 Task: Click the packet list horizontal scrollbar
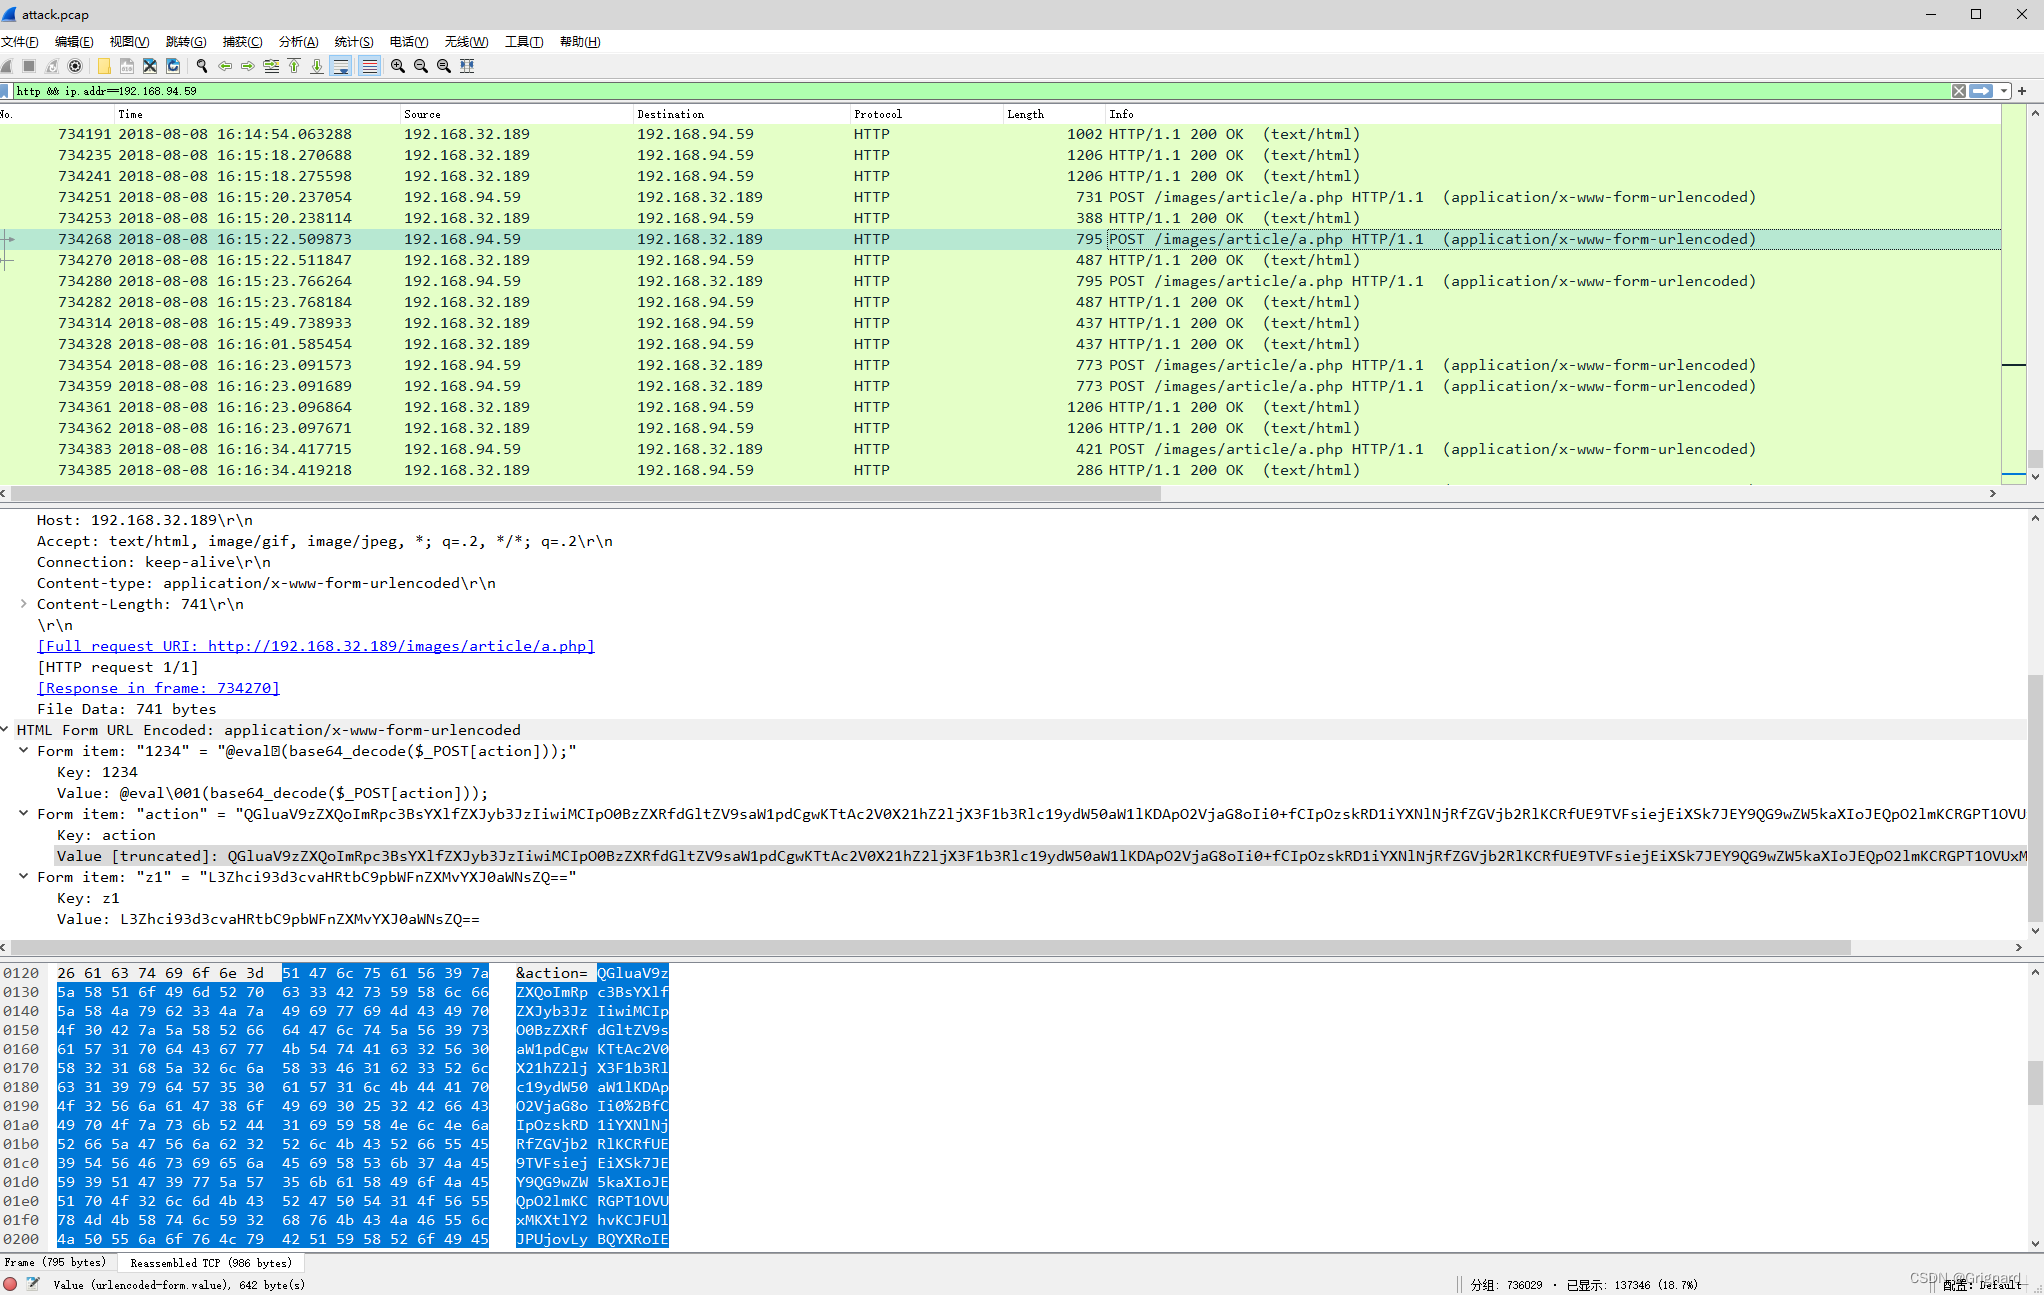585,493
